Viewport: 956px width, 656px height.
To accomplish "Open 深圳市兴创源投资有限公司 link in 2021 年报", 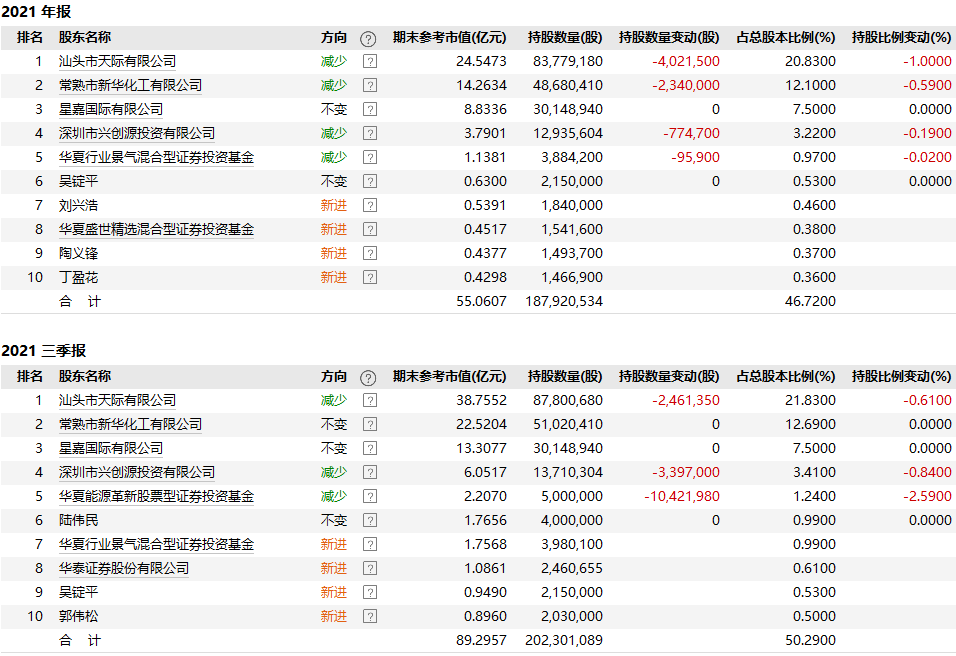I will click(x=137, y=134).
